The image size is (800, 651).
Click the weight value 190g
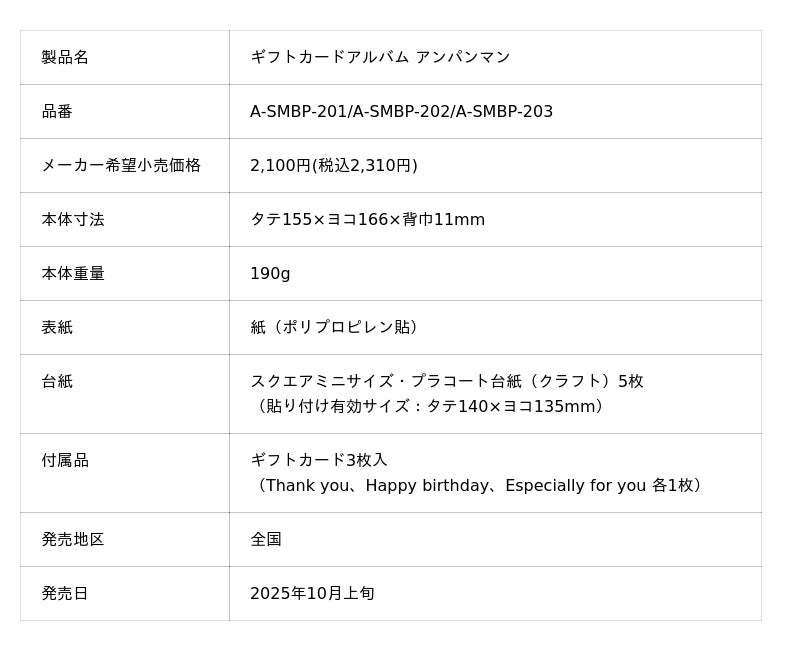click(270, 273)
